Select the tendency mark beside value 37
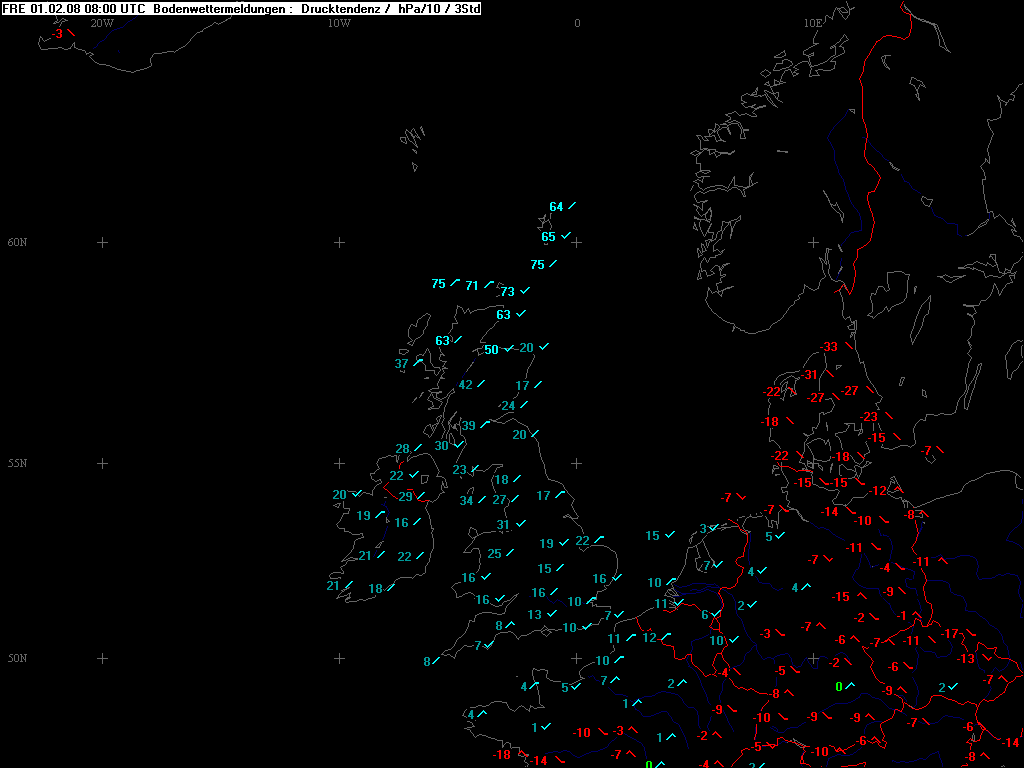 click(x=418, y=363)
